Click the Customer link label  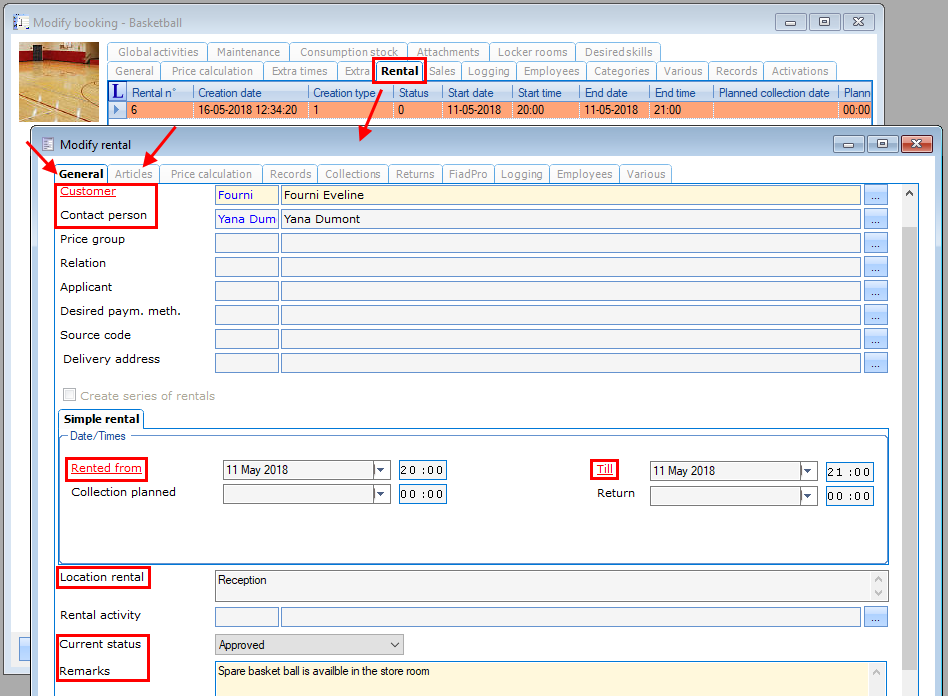[x=88, y=191]
